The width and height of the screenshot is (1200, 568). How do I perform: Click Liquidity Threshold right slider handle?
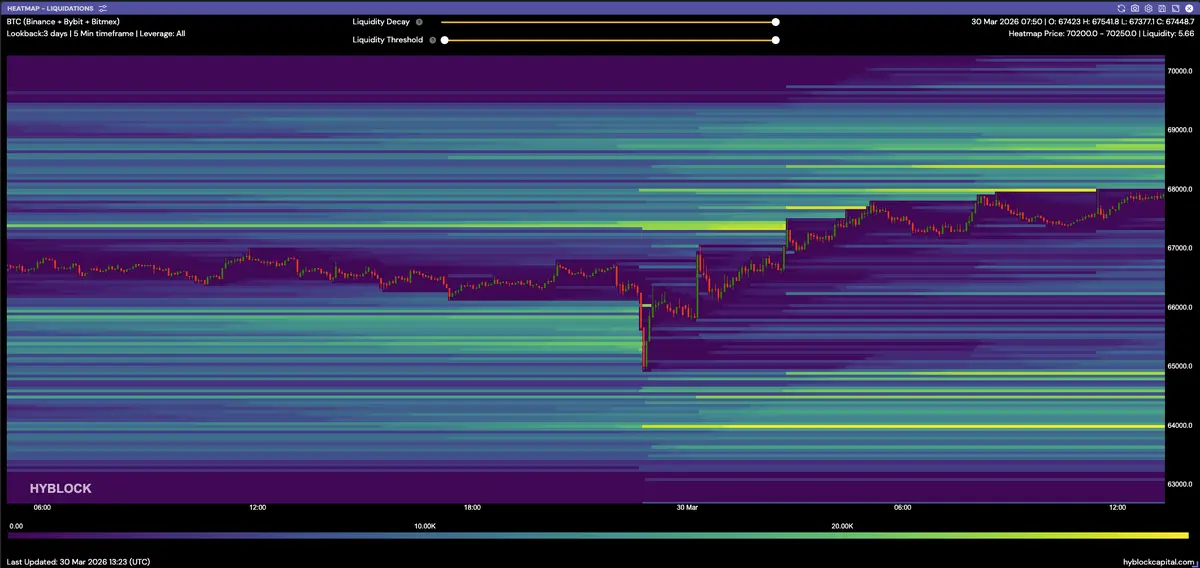click(x=775, y=40)
